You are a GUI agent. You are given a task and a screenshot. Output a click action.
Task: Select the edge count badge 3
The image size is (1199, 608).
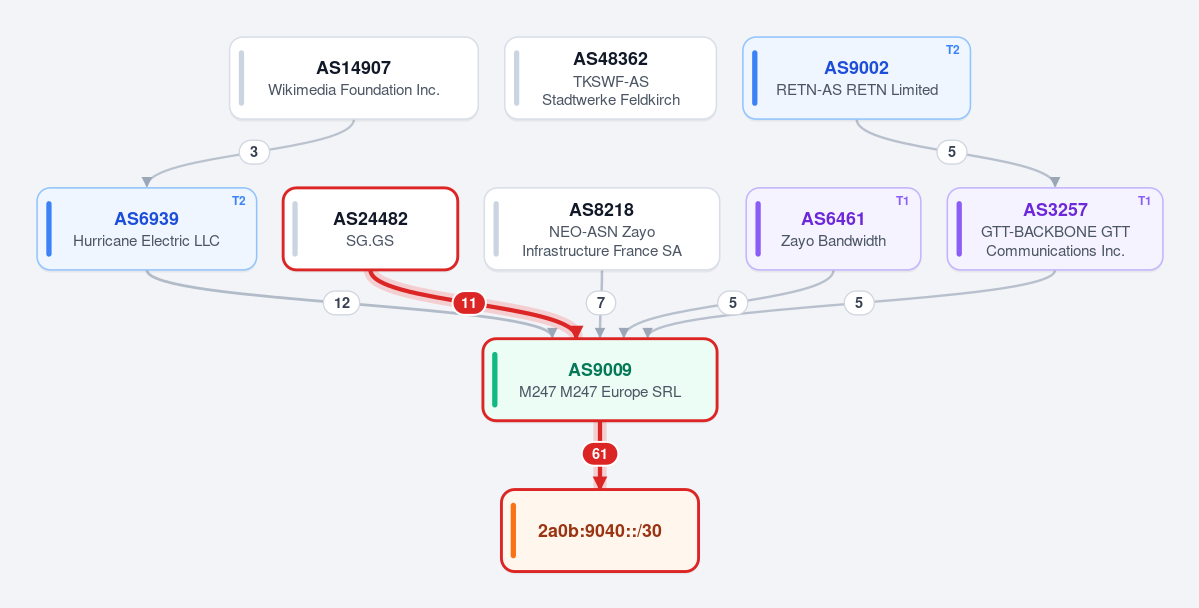(254, 152)
